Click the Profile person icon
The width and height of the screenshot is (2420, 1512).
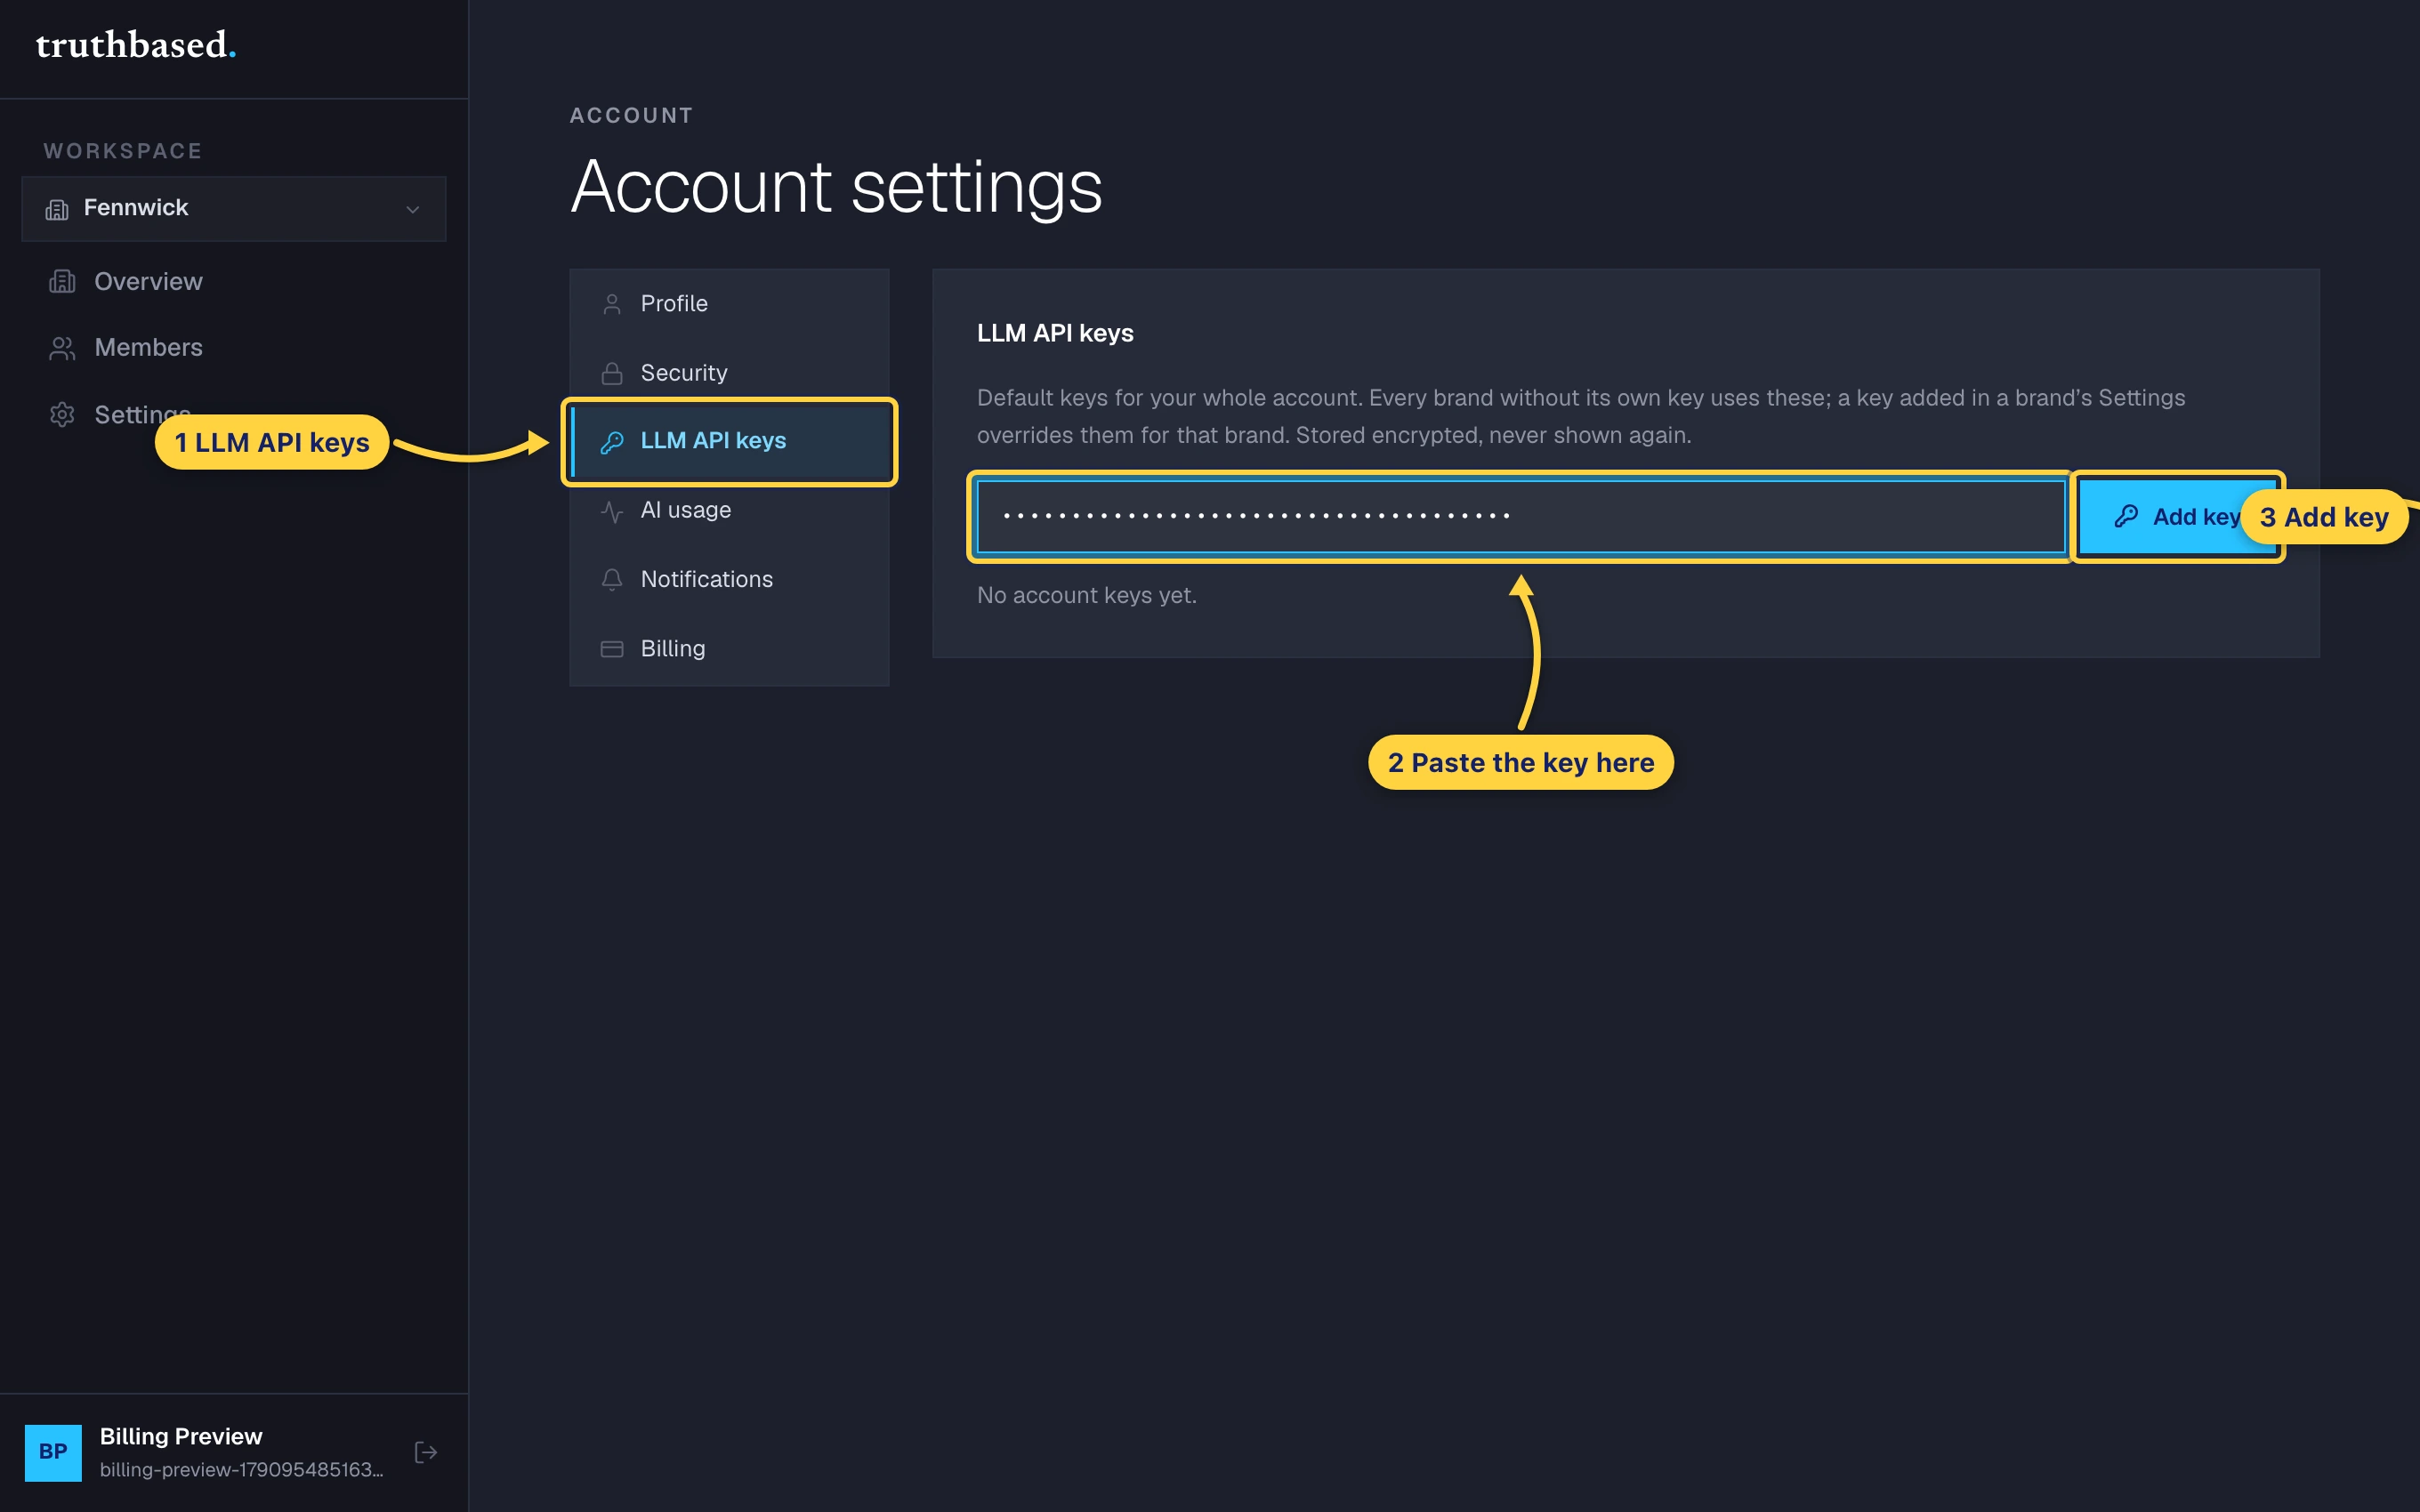click(x=612, y=304)
